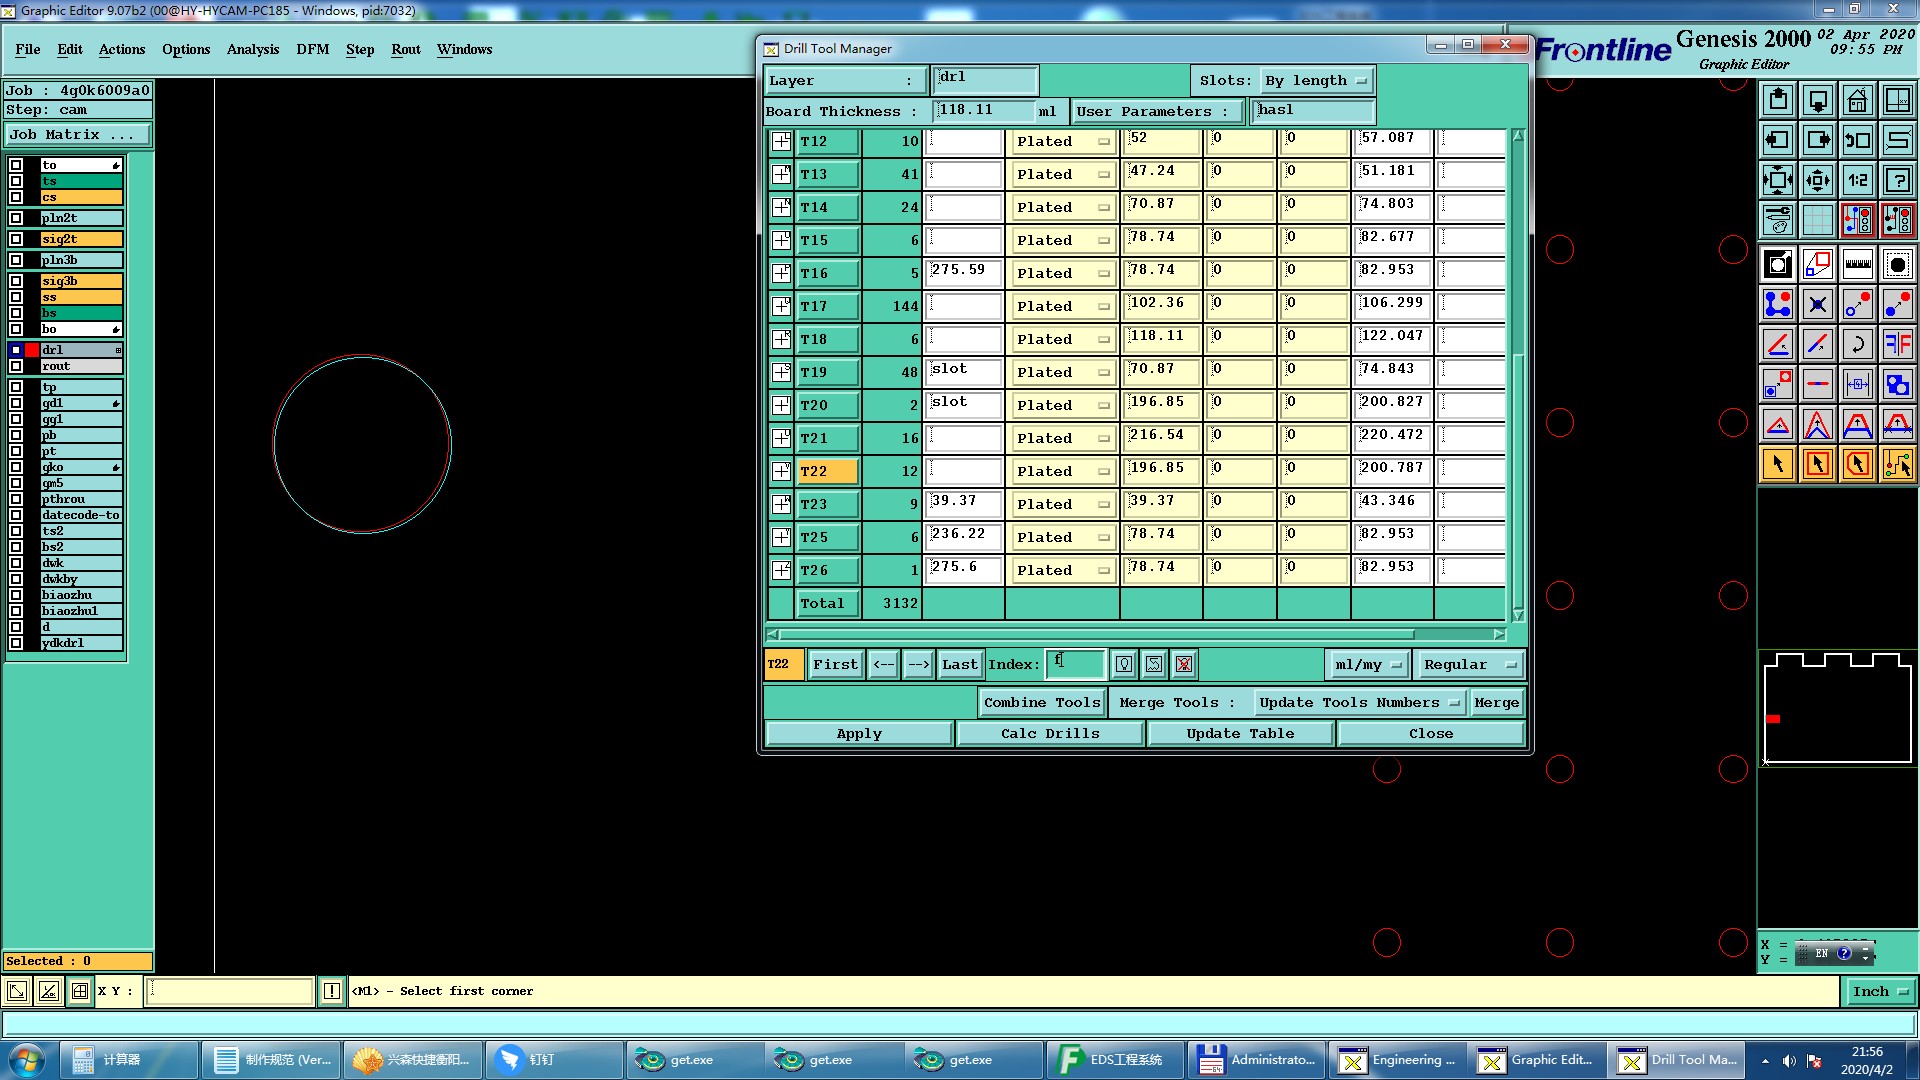The width and height of the screenshot is (1920, 1080).
Task: Click the pan left icon
Action: [1778, 140]
